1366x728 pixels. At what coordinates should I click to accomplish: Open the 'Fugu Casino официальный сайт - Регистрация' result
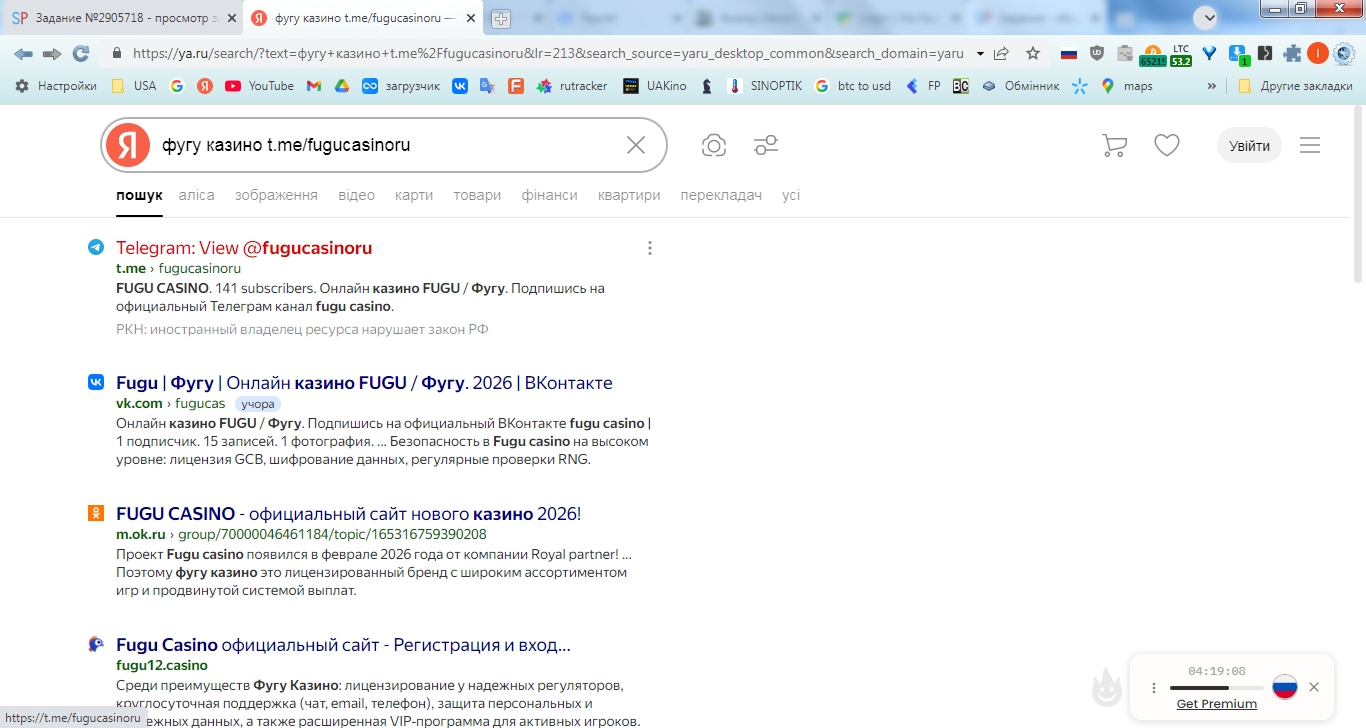tap(344, 645)
